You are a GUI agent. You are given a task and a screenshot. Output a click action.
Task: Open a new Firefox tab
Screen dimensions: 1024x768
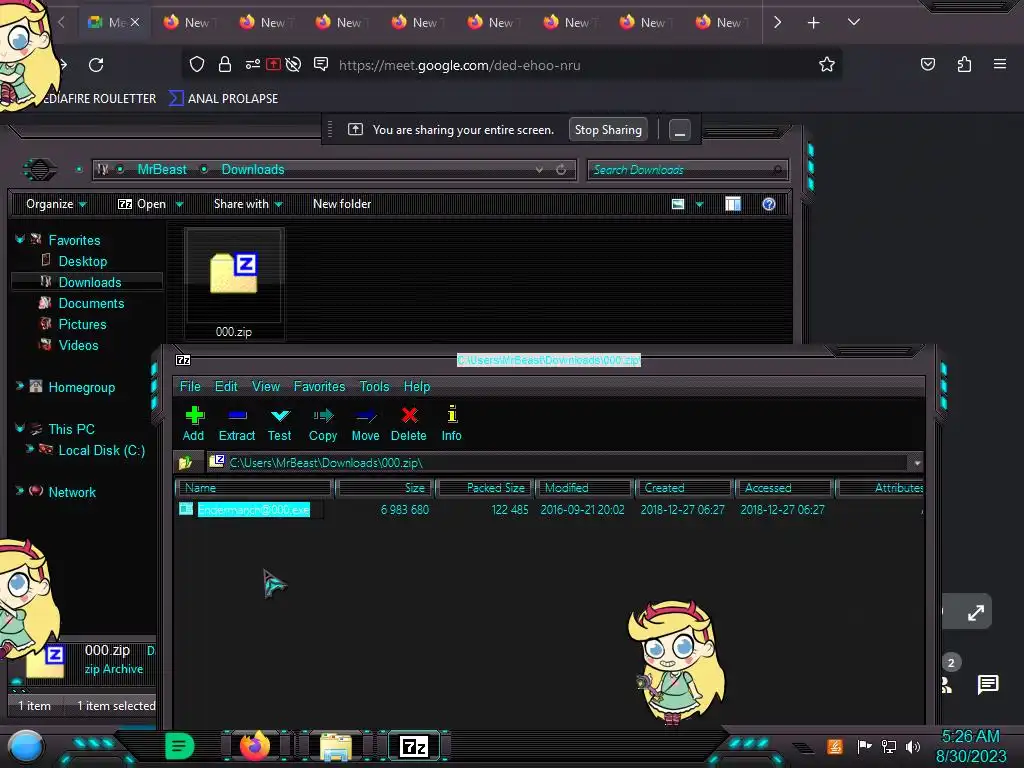coord(813,23)
